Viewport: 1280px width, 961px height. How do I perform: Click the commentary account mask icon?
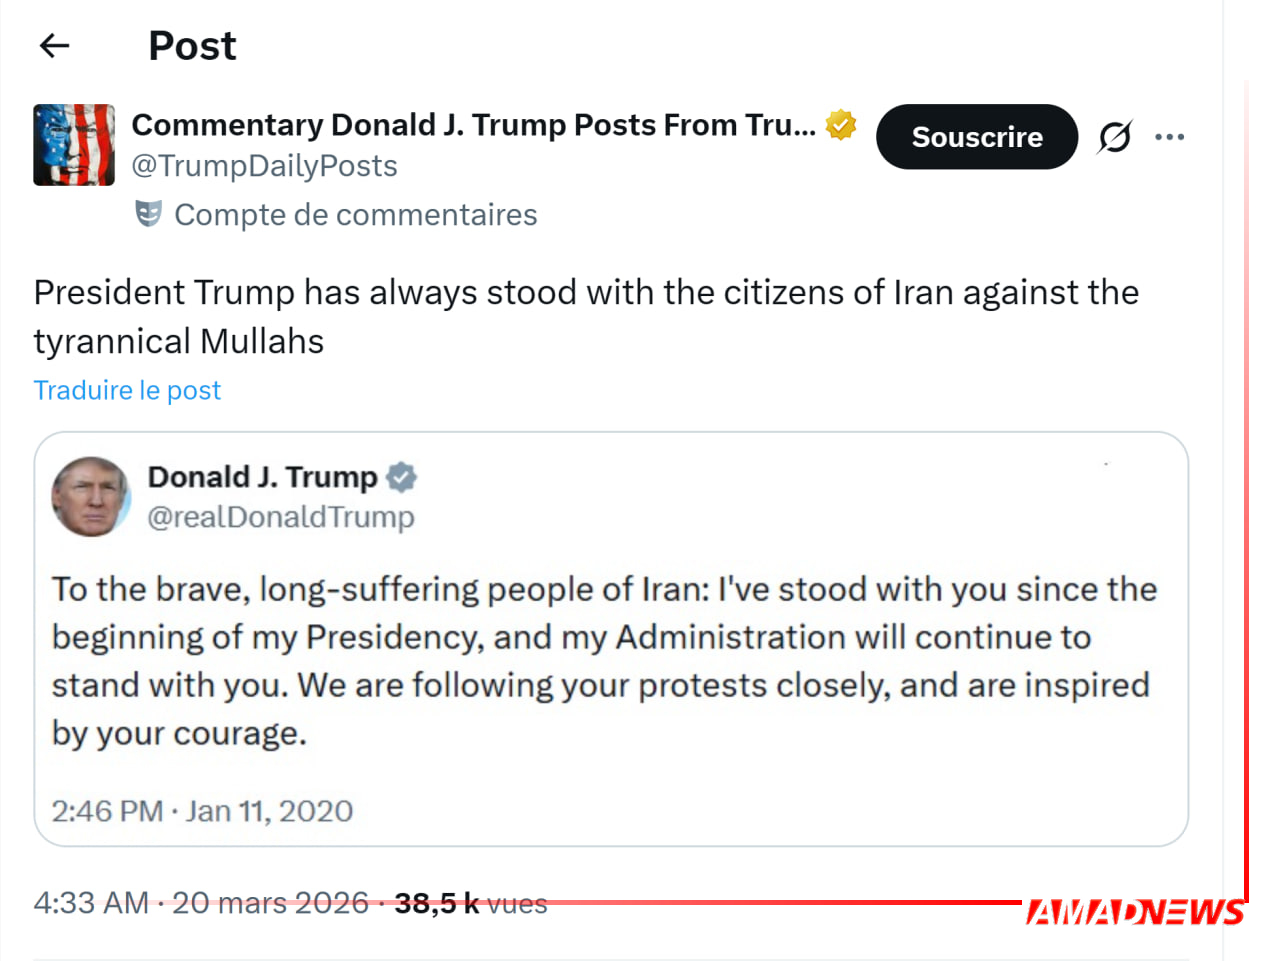point(148,214)
